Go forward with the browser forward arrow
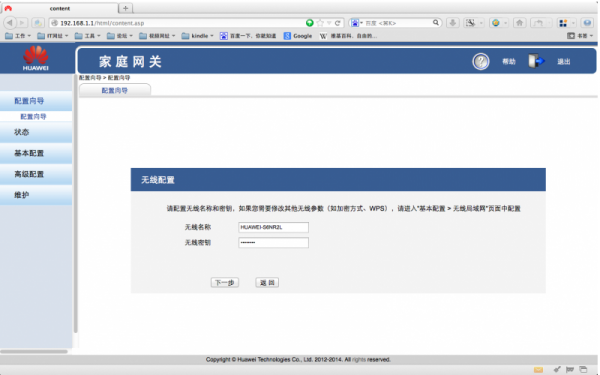 tap(22, 23)
